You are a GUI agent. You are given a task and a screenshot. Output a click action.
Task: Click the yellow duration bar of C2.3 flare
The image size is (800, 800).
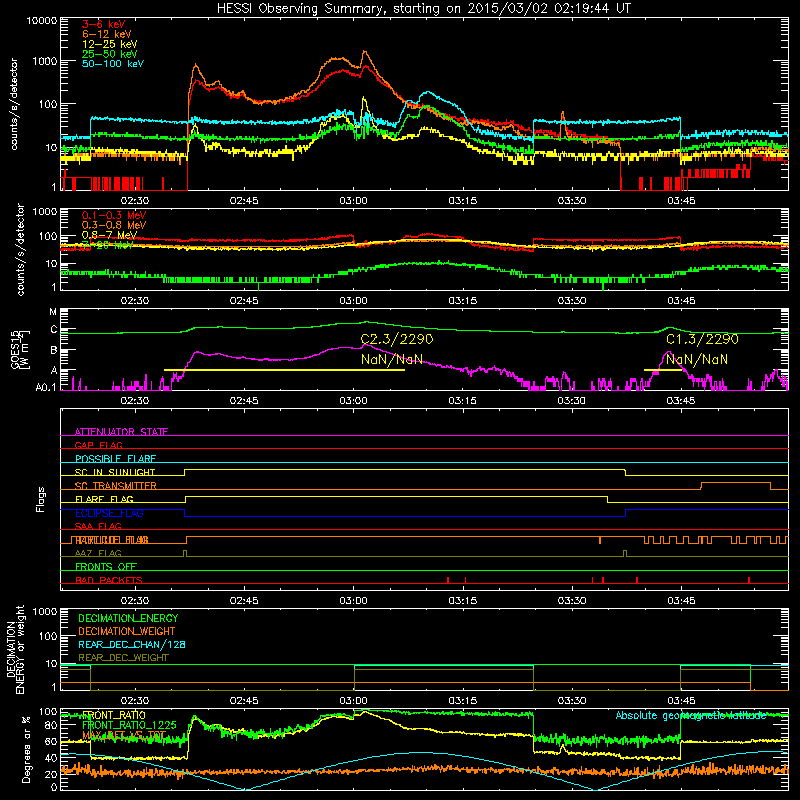pos(284,370)
